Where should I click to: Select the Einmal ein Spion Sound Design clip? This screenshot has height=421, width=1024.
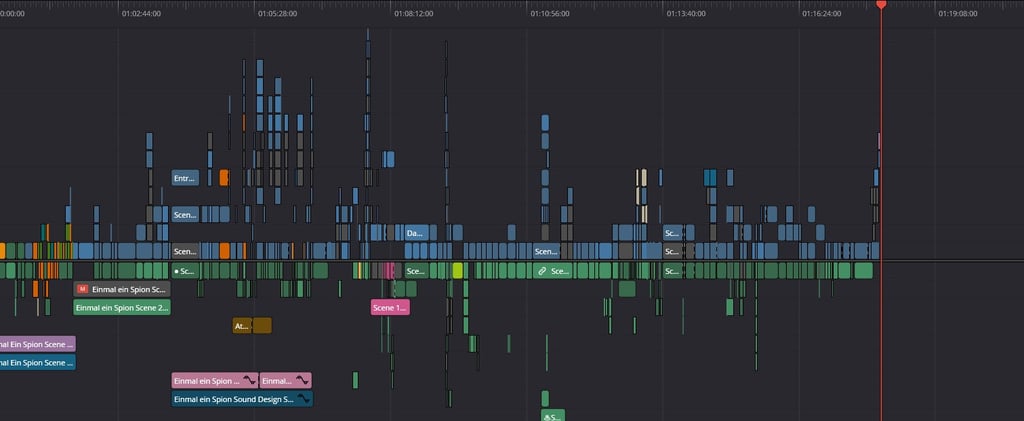242,399
